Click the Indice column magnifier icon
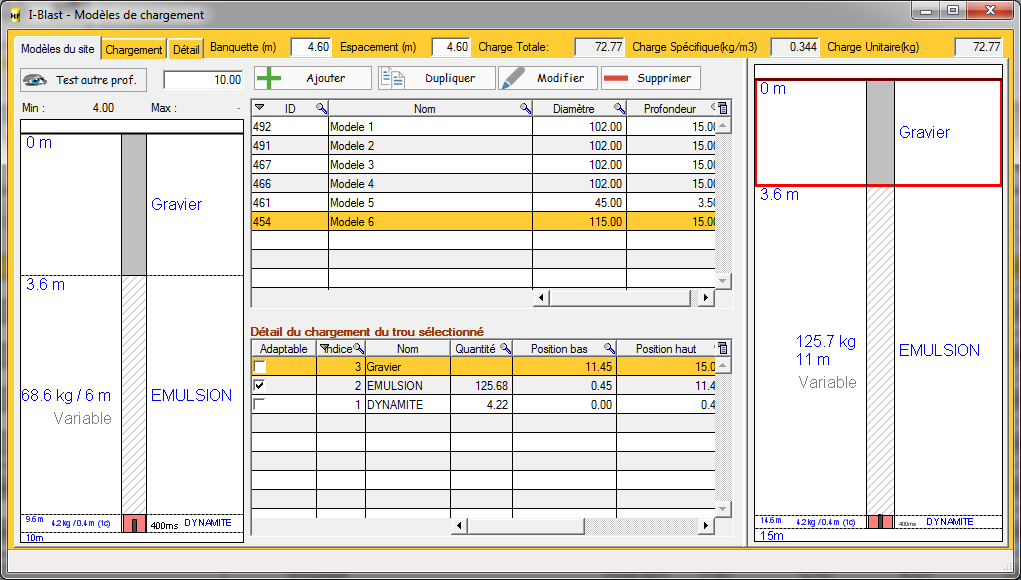 [359, 349]
